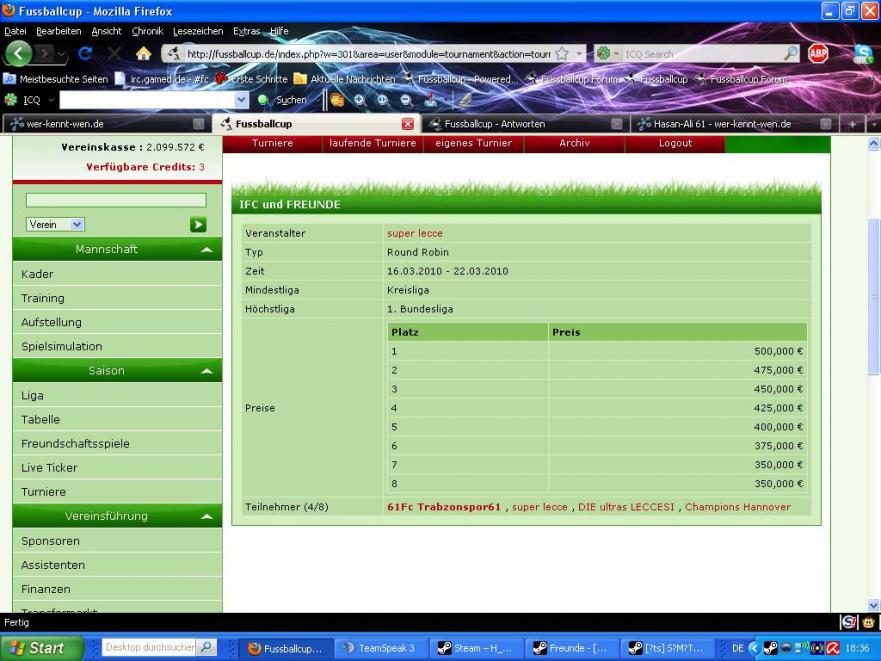881x661 pixels.
Task: Click the Champions Hannover participant link
Action: coord(737,507)
